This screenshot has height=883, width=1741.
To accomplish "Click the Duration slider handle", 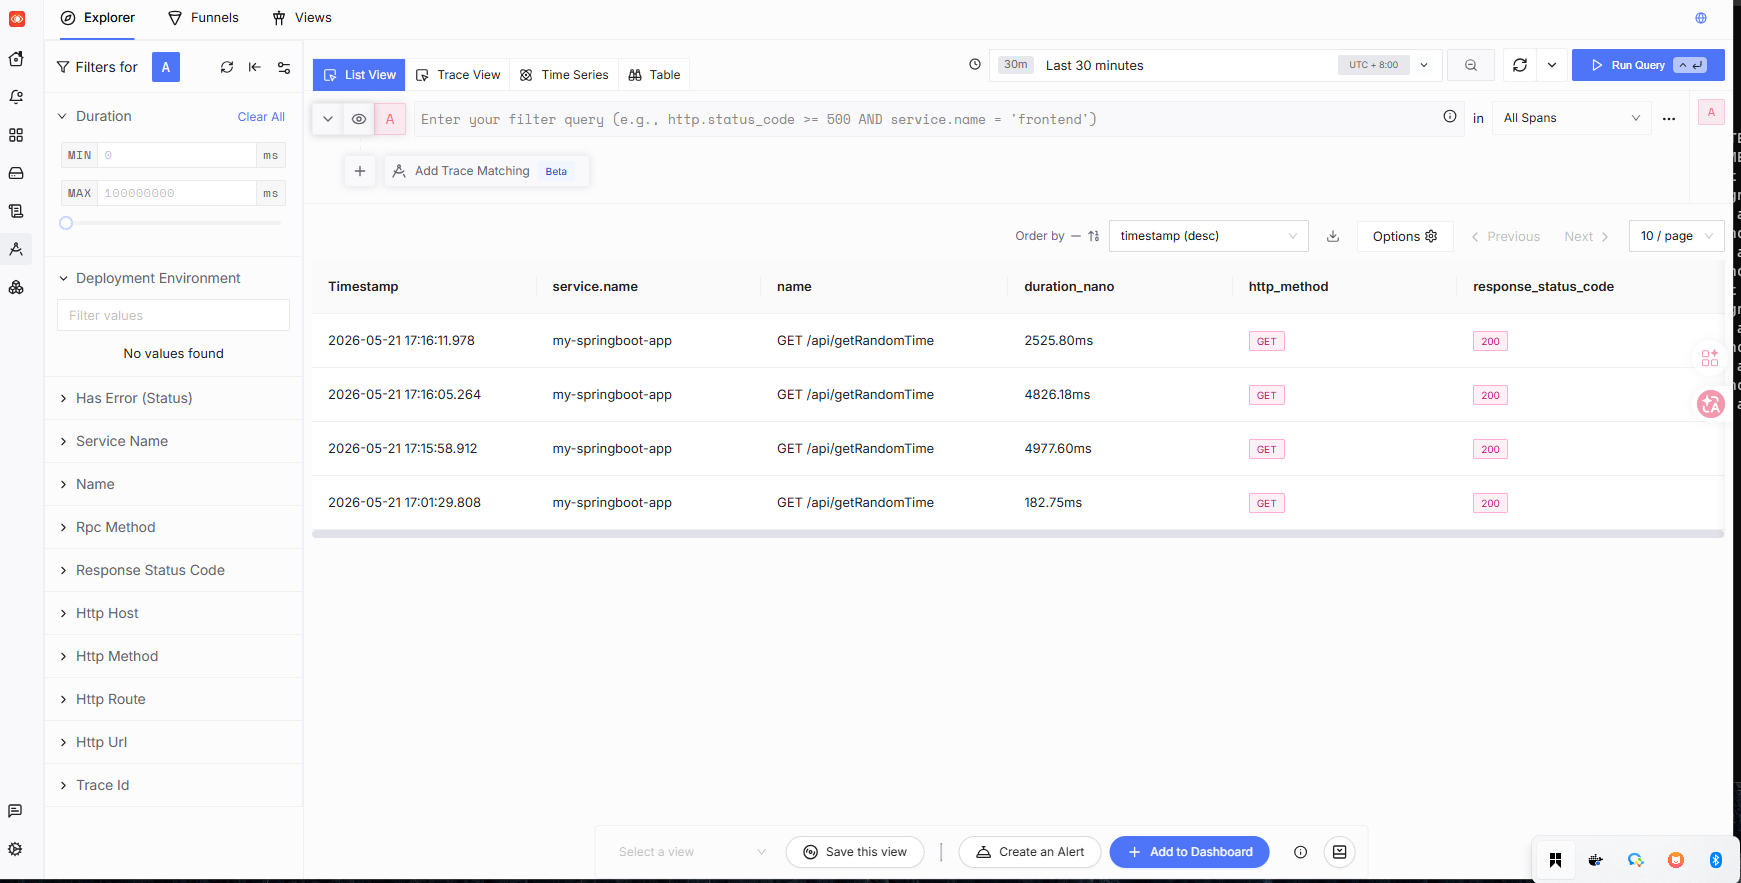I will click(x=66, y=223).
